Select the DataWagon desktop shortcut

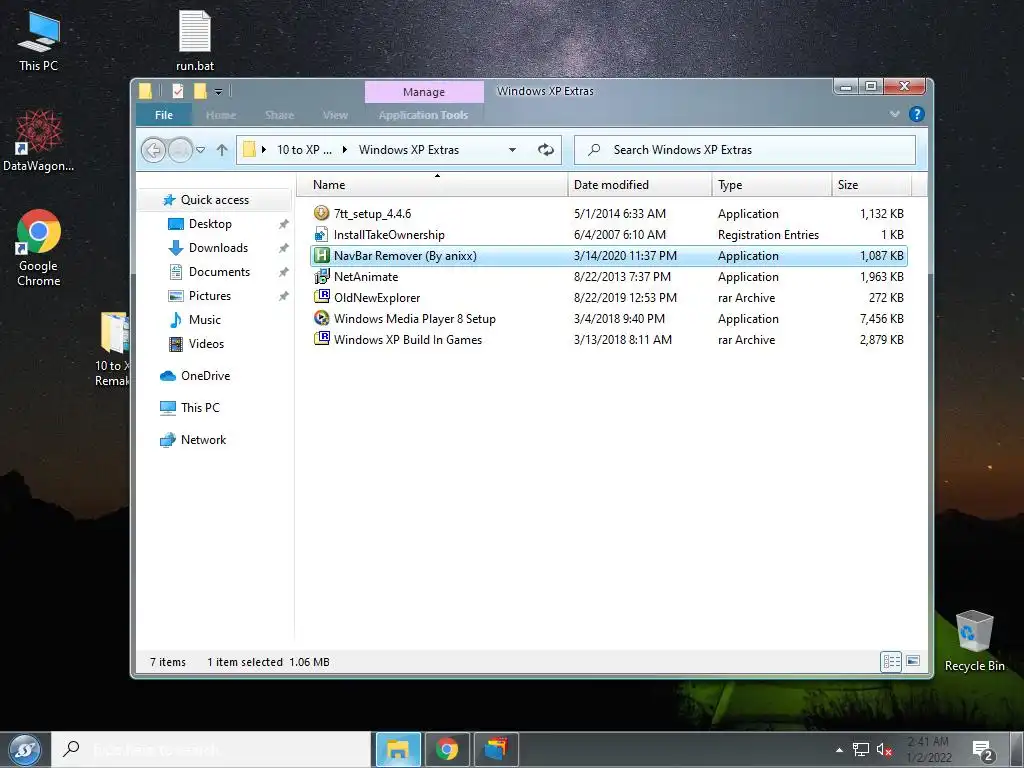click(39, 140)
